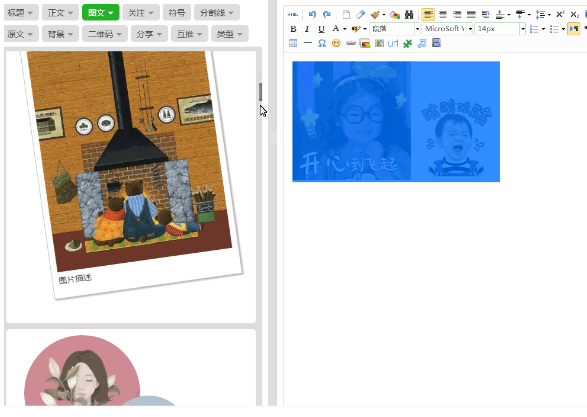Insert video with the film icon
Screen dimensions: 587x417
click(436, 43)
